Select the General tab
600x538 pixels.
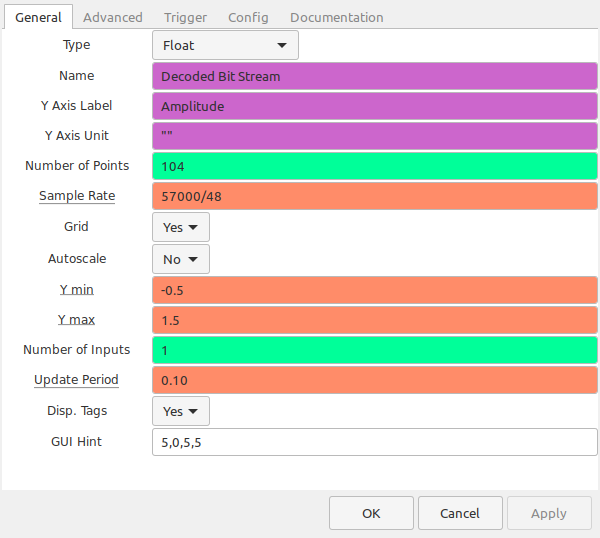[38, 17]
